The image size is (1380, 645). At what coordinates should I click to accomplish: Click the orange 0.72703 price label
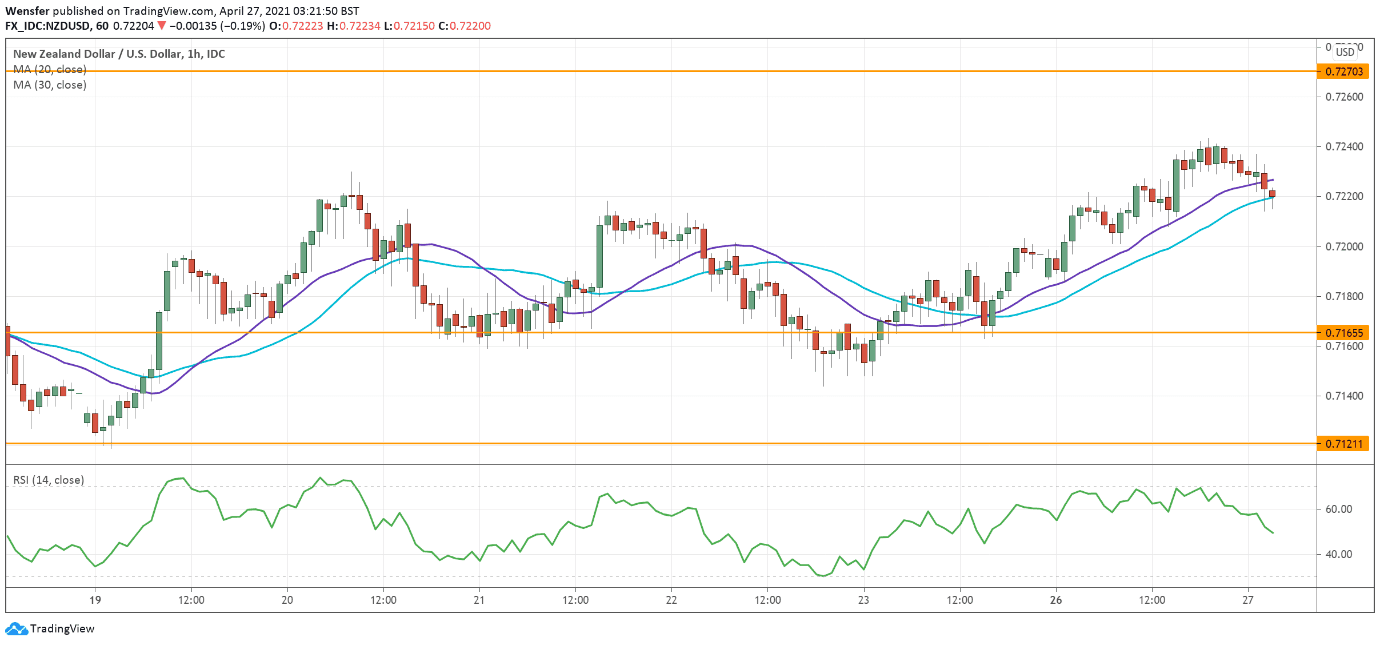[x=1345, y=72]
